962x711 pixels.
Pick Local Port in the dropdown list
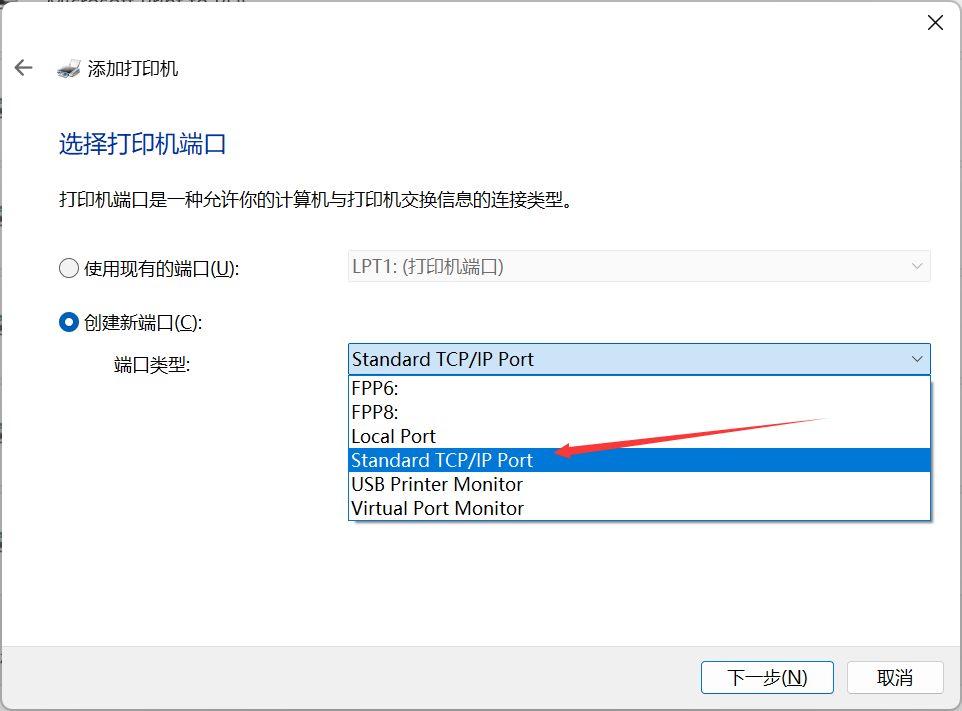[394, 436]
